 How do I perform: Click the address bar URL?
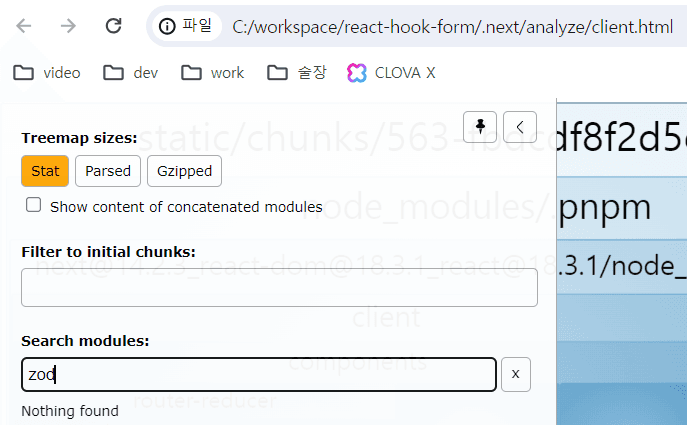(x=452, y=27)
